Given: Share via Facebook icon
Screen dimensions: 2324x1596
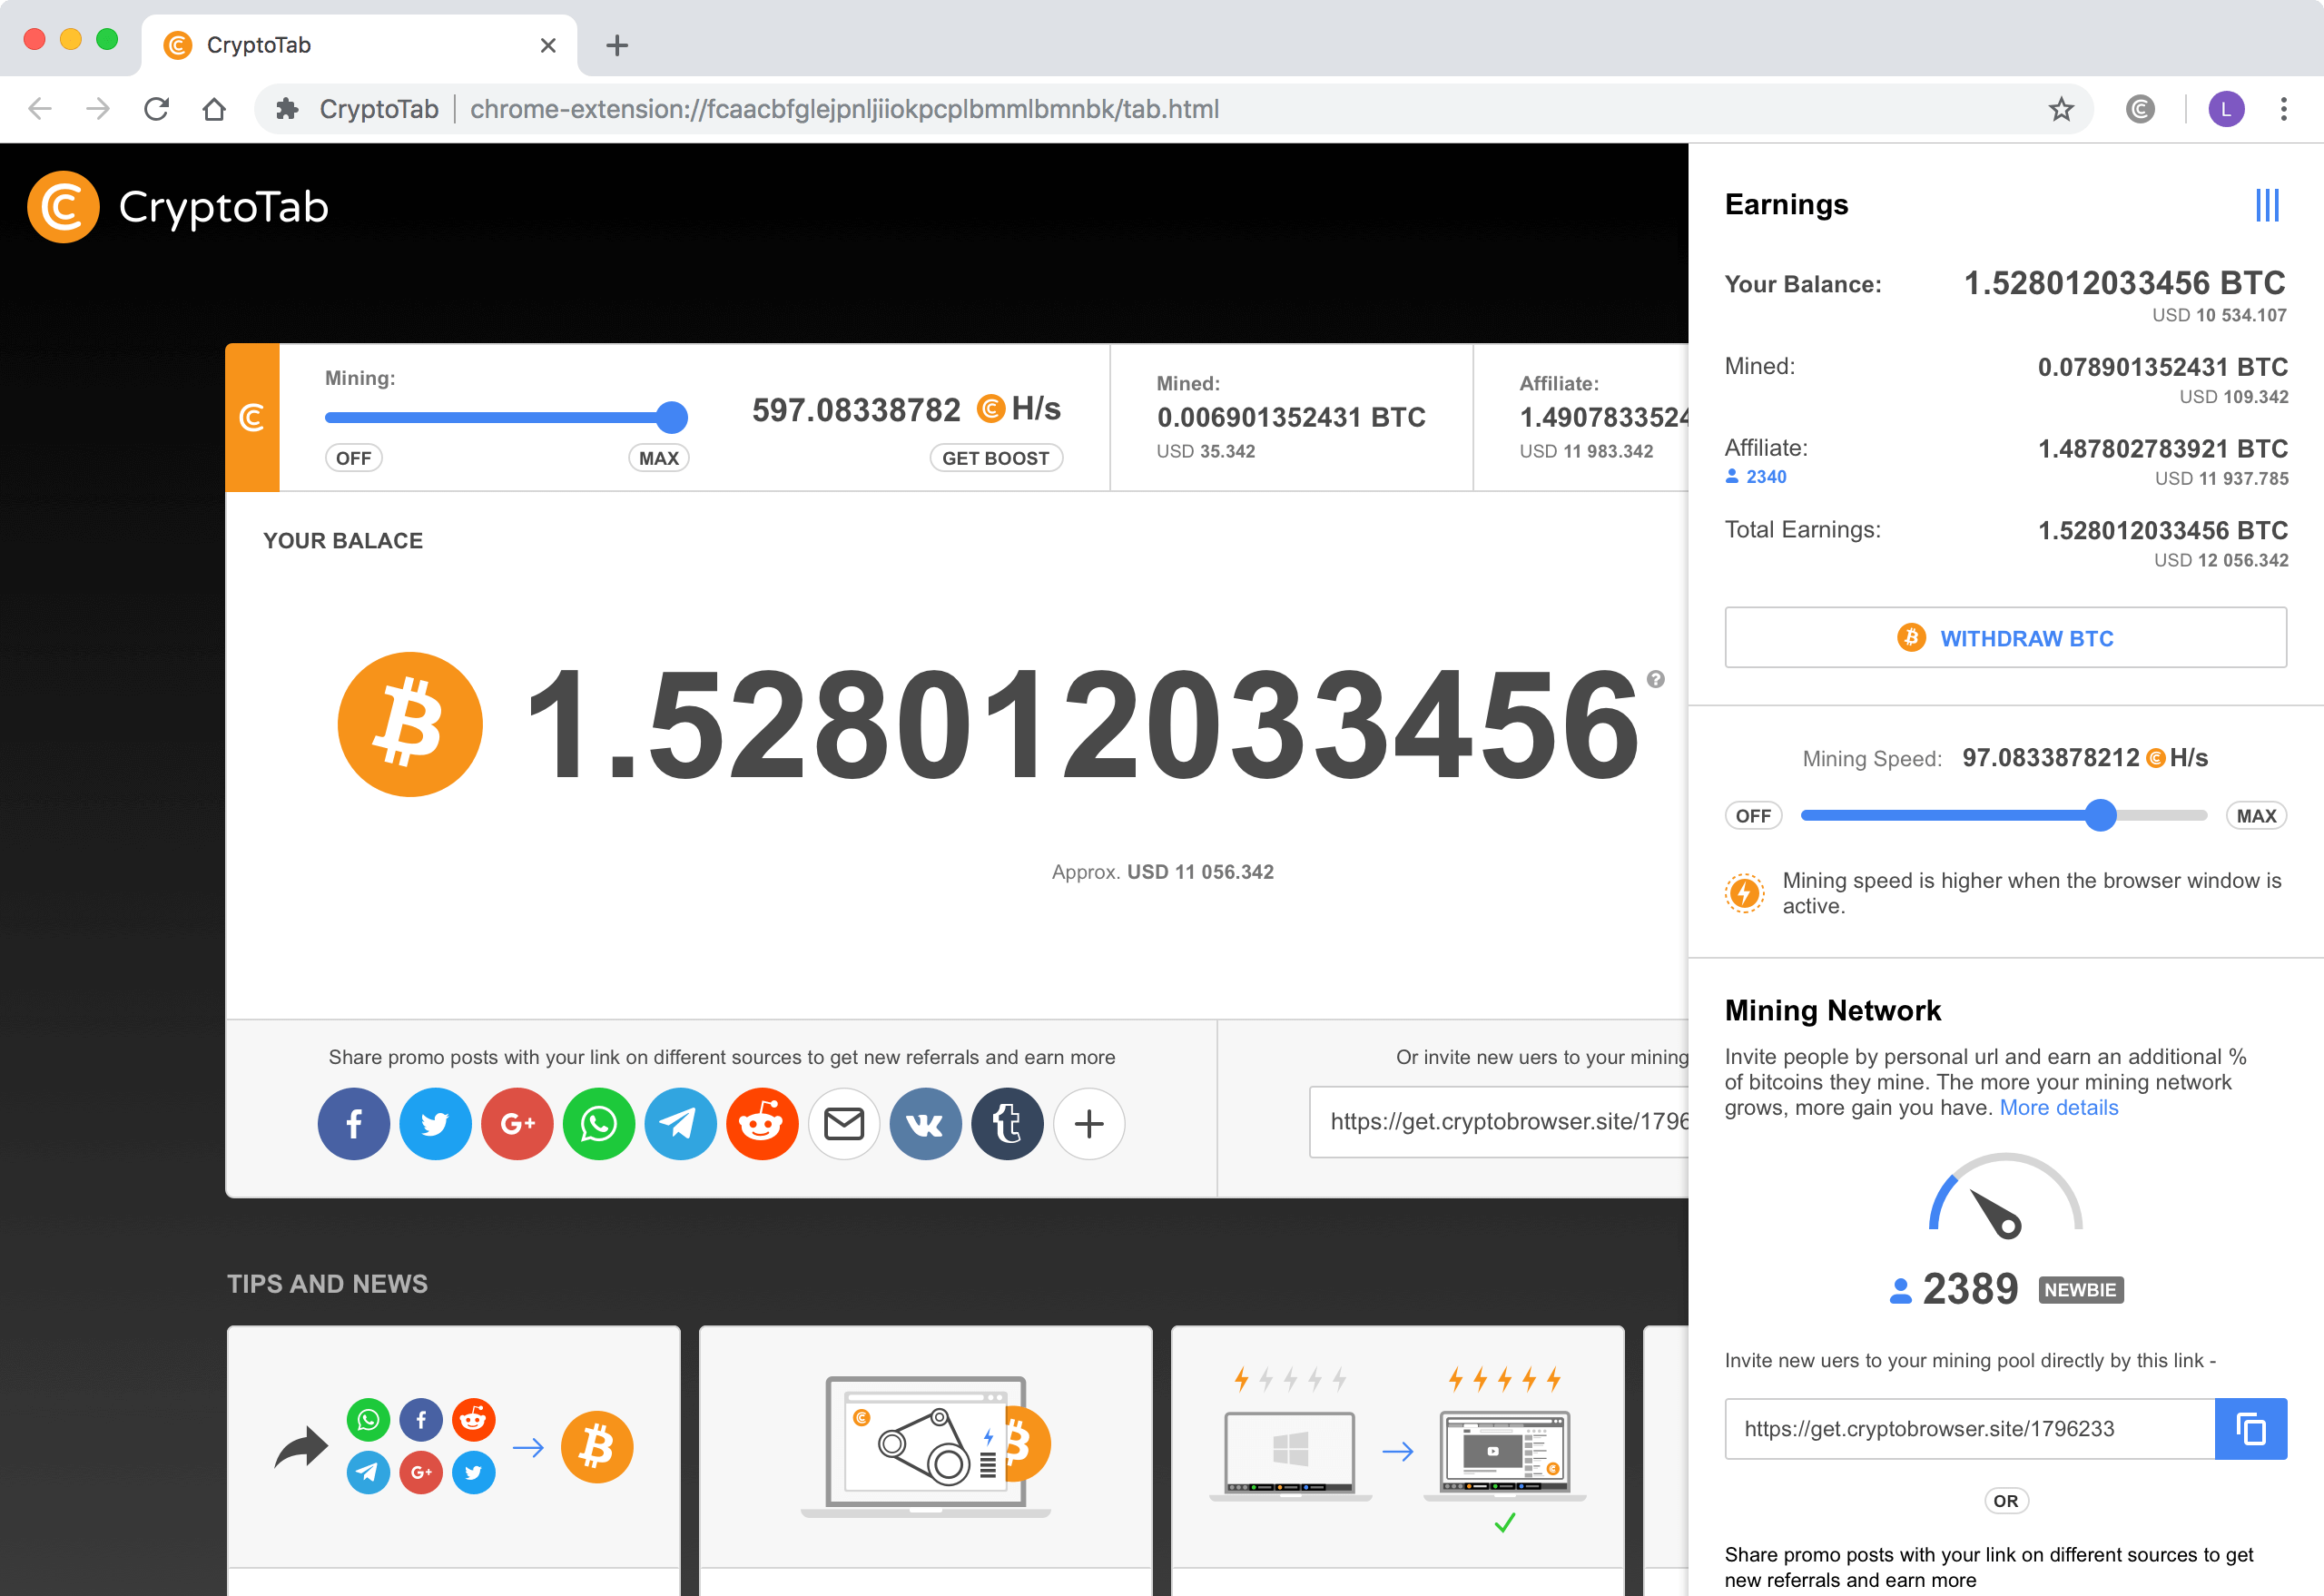Looking at the screenshot, I should pyautogui.click(x=353, y=1124).
